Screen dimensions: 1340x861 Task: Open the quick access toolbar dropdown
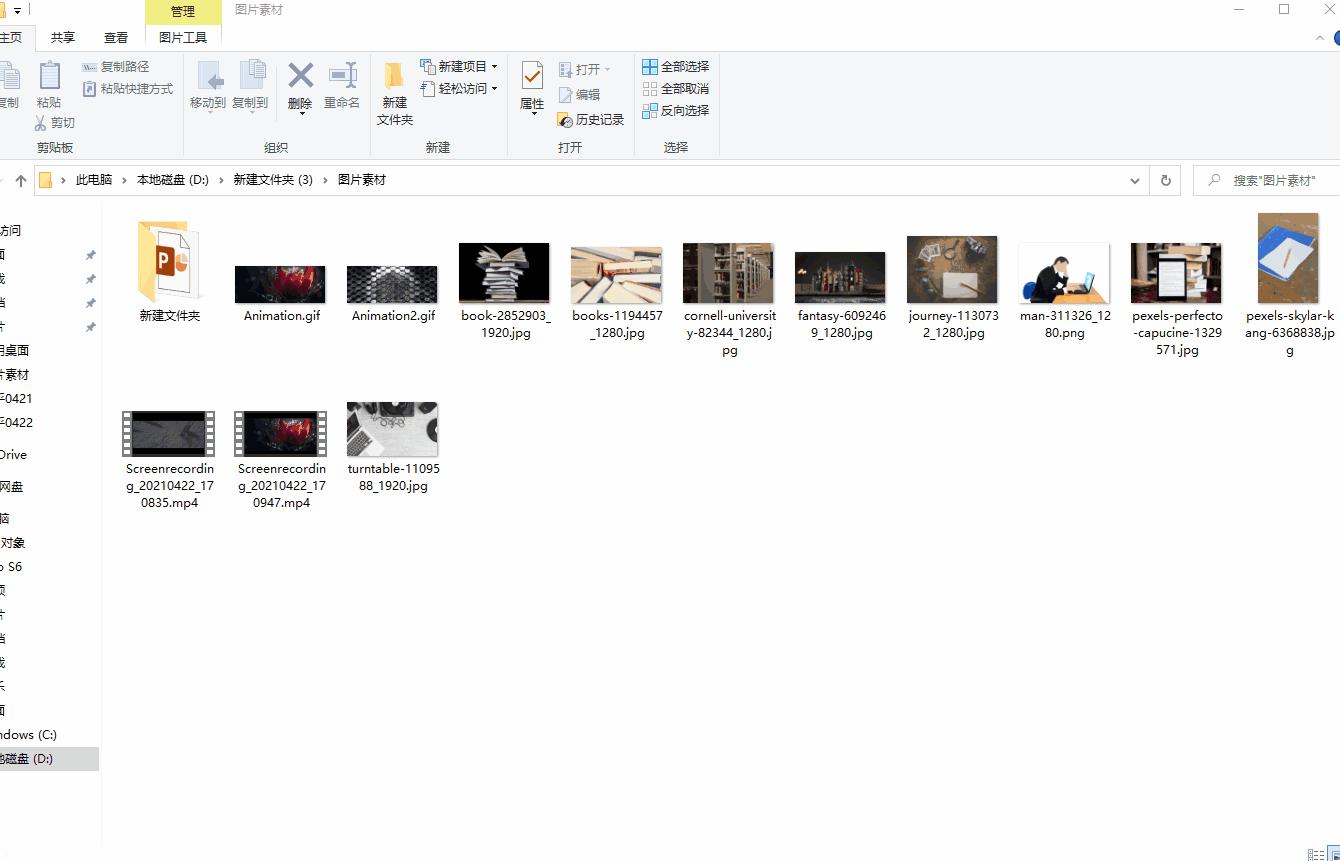pos(18,10)
